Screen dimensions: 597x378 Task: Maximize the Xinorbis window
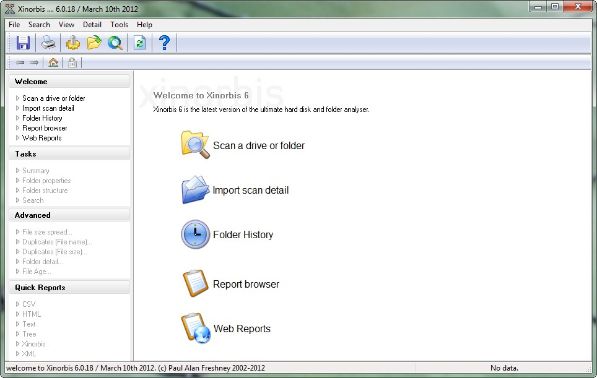[555, 7]
